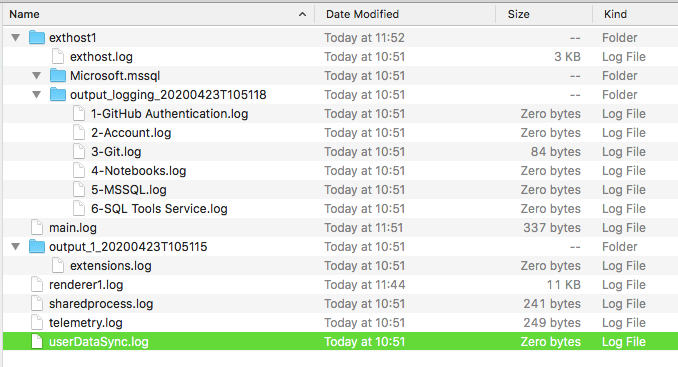Select the main.log file name
This screenshot has width=678, height=367.
[x=73, y=228]
